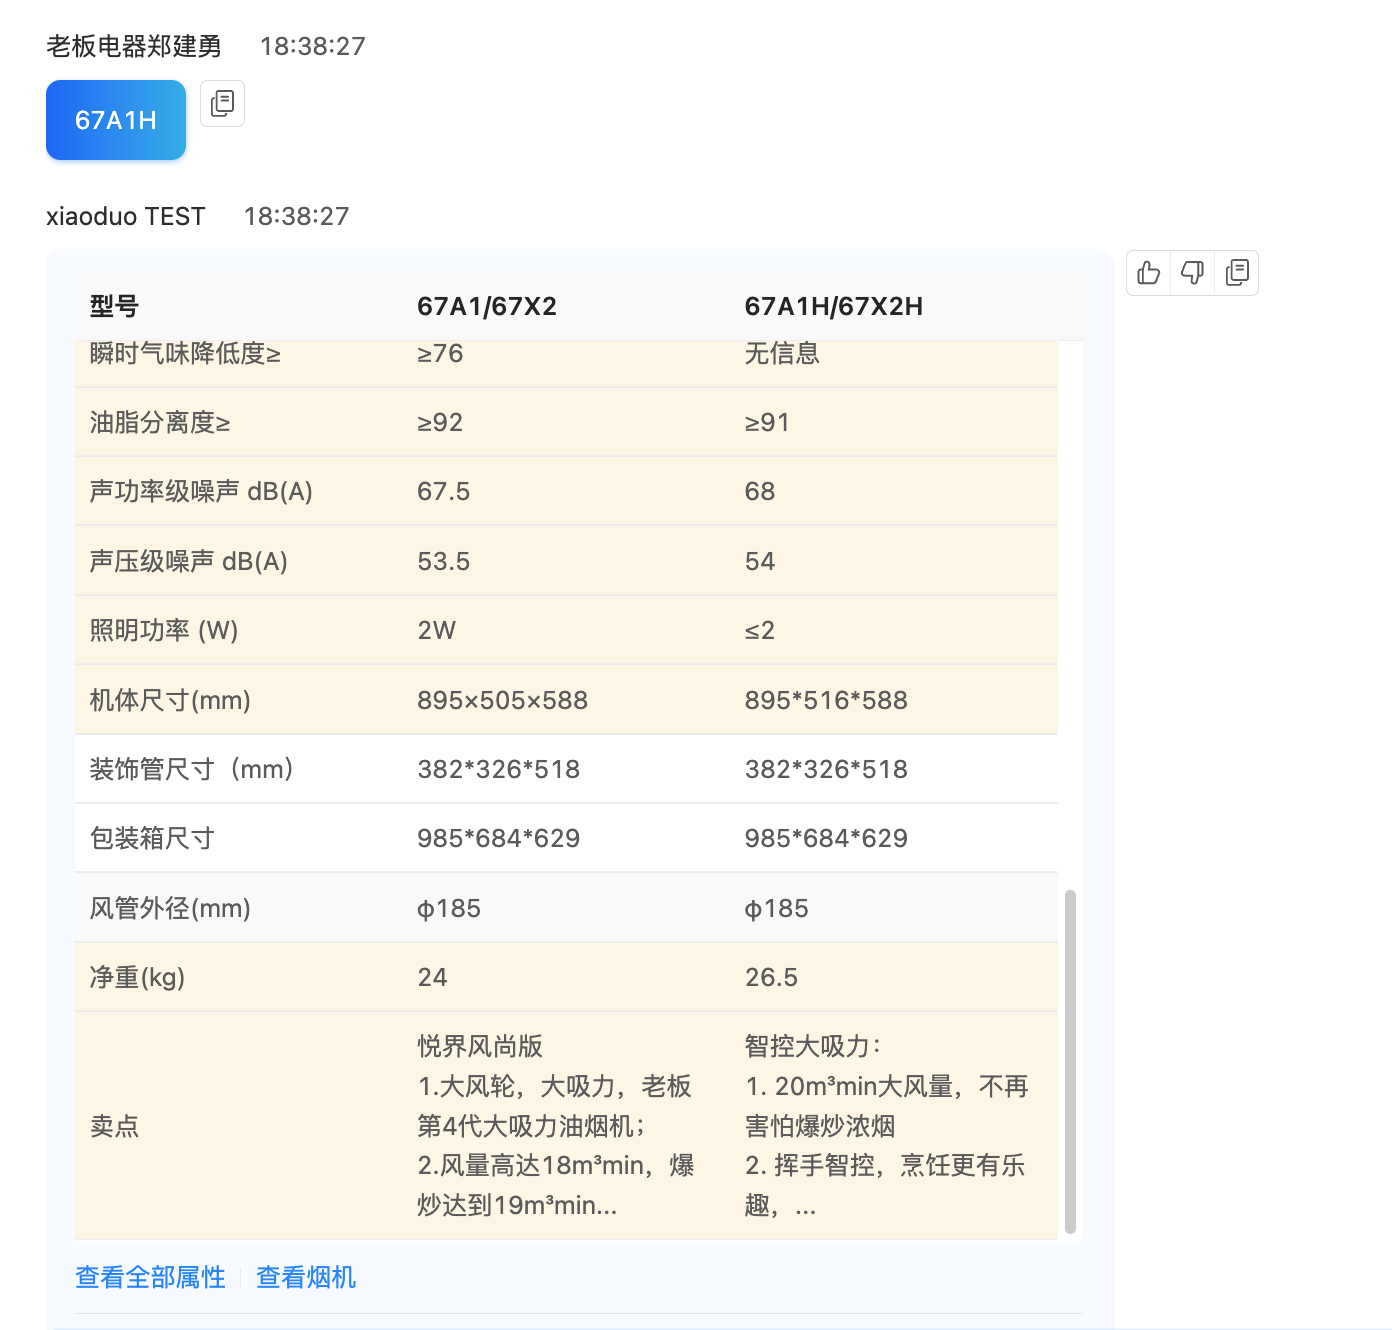Click the 净重(kg) row label

pos(138,977)
